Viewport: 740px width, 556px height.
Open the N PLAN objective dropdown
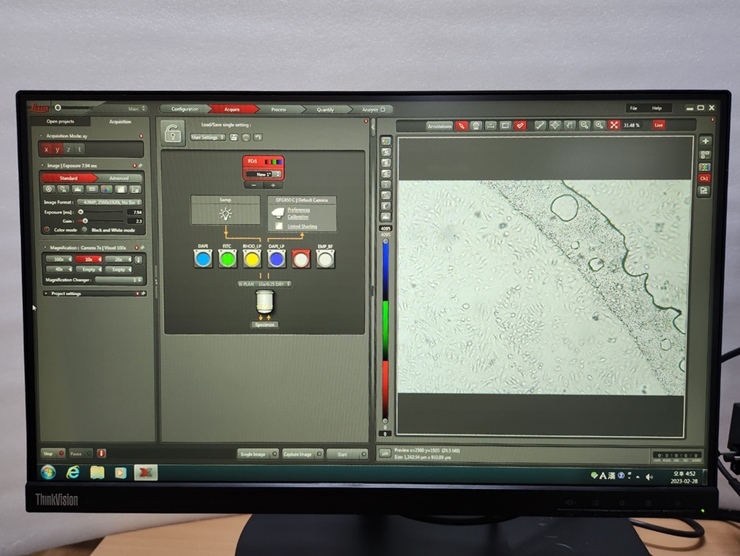[x=264, y=283]
